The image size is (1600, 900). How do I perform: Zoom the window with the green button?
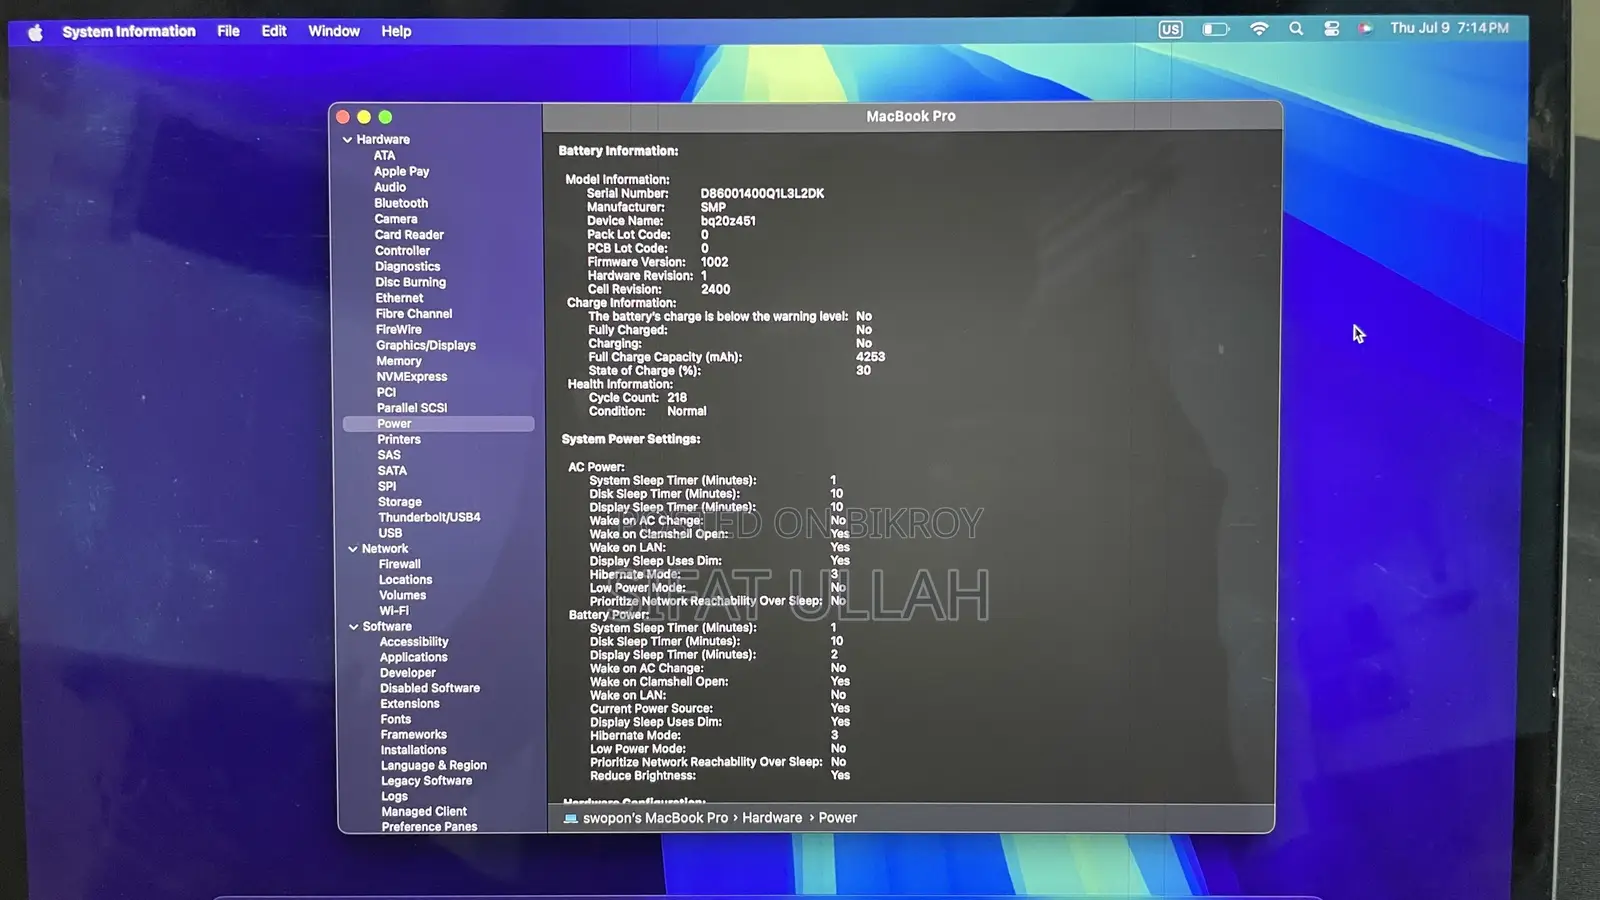[x=385, y=117]
